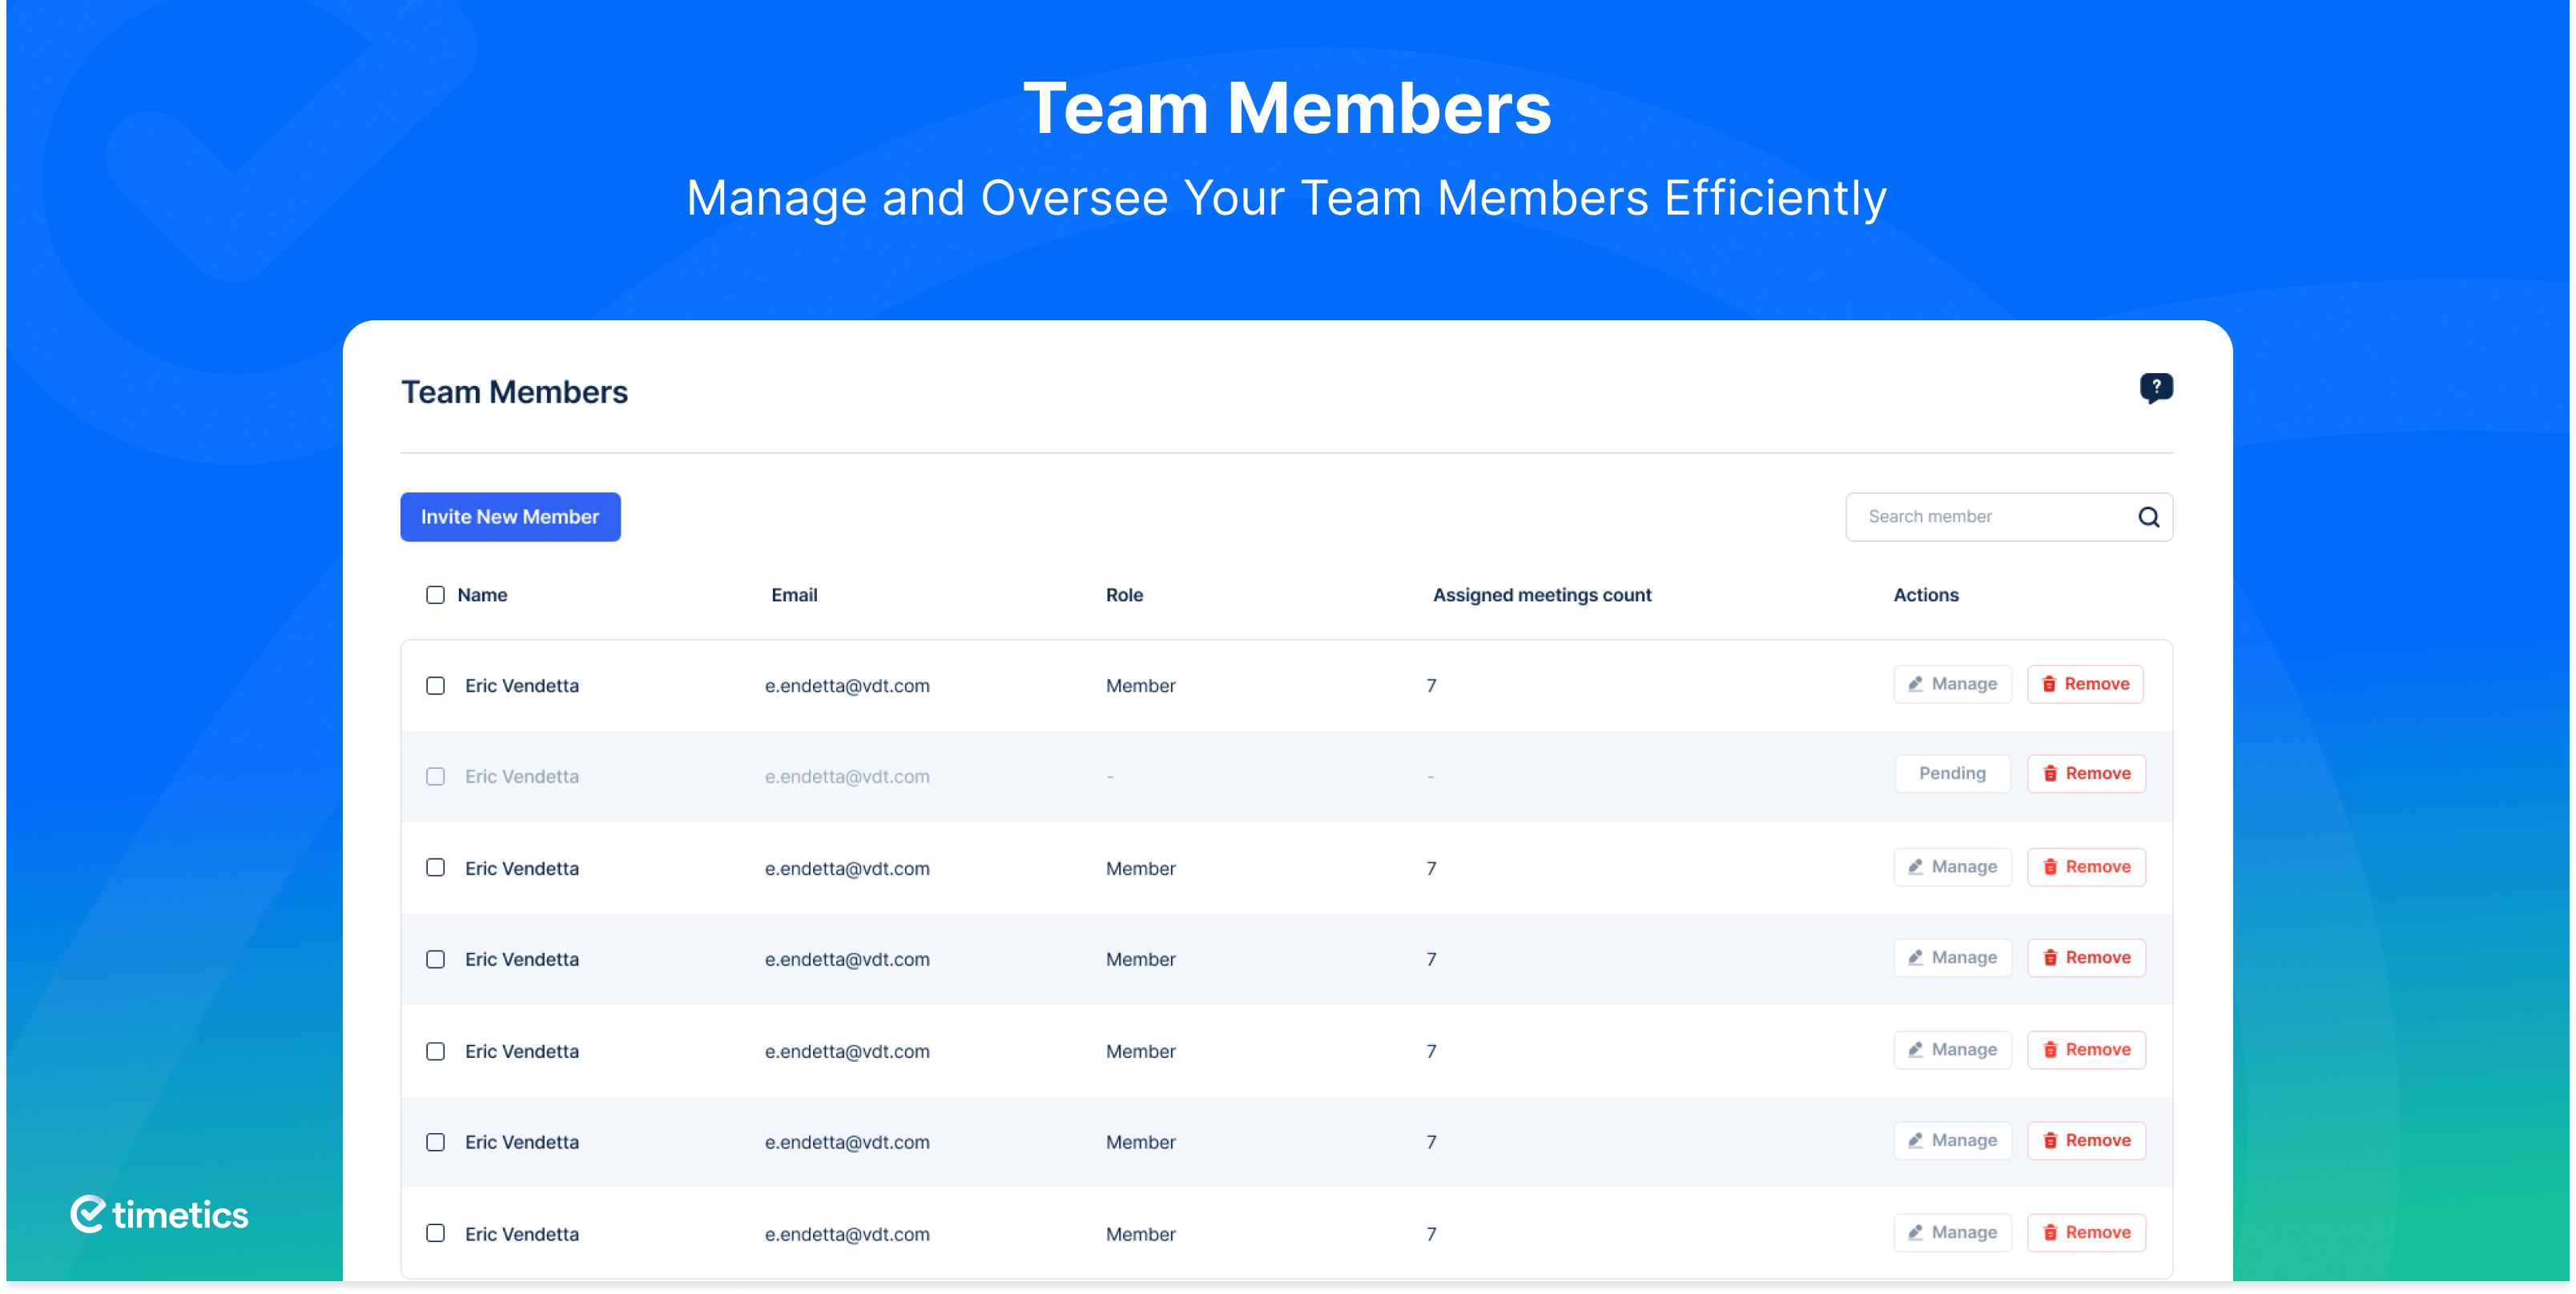The image size is (2576, 1294).
Task: Click Assigned meetings count column header
Action: [x=1542, y=595]
